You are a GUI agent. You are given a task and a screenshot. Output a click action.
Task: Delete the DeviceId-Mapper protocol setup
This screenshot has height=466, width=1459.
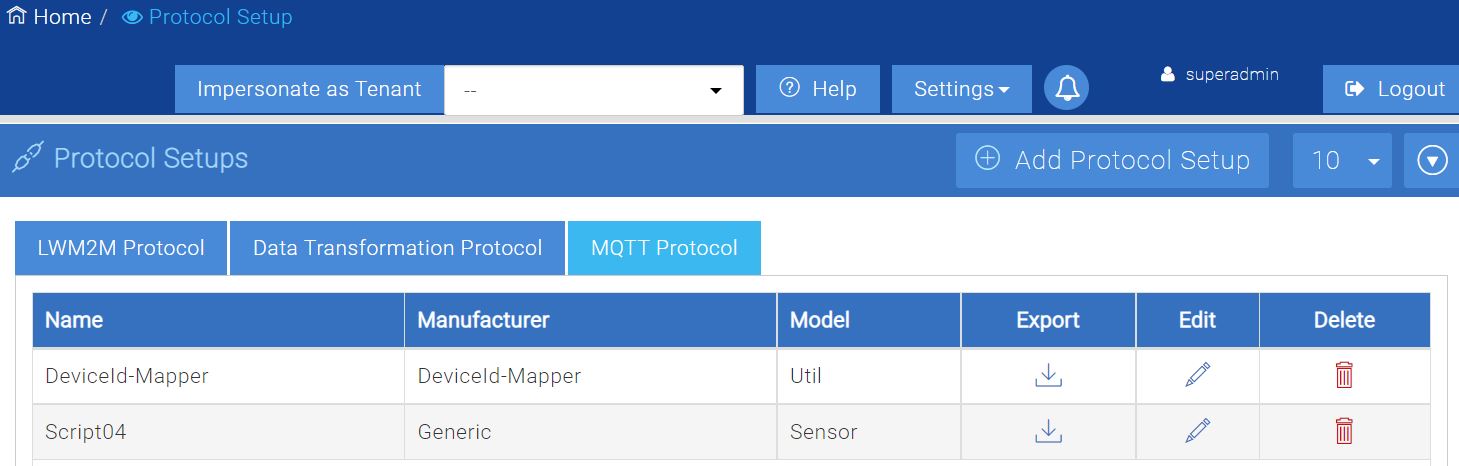pyautogui.click(x=1344, y=376)
